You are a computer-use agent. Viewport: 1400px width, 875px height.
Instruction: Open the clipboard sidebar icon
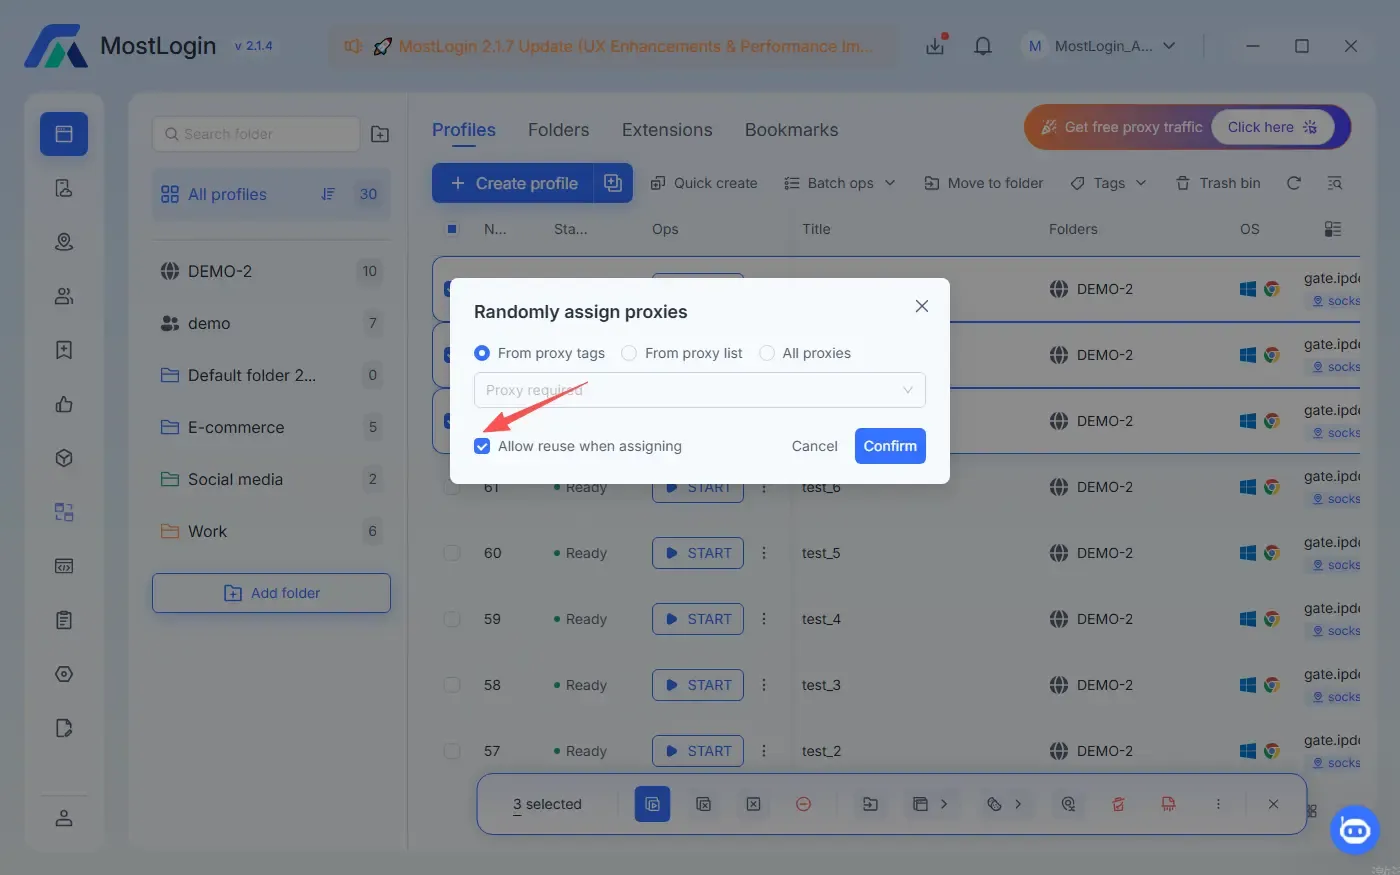pos(64,620)
